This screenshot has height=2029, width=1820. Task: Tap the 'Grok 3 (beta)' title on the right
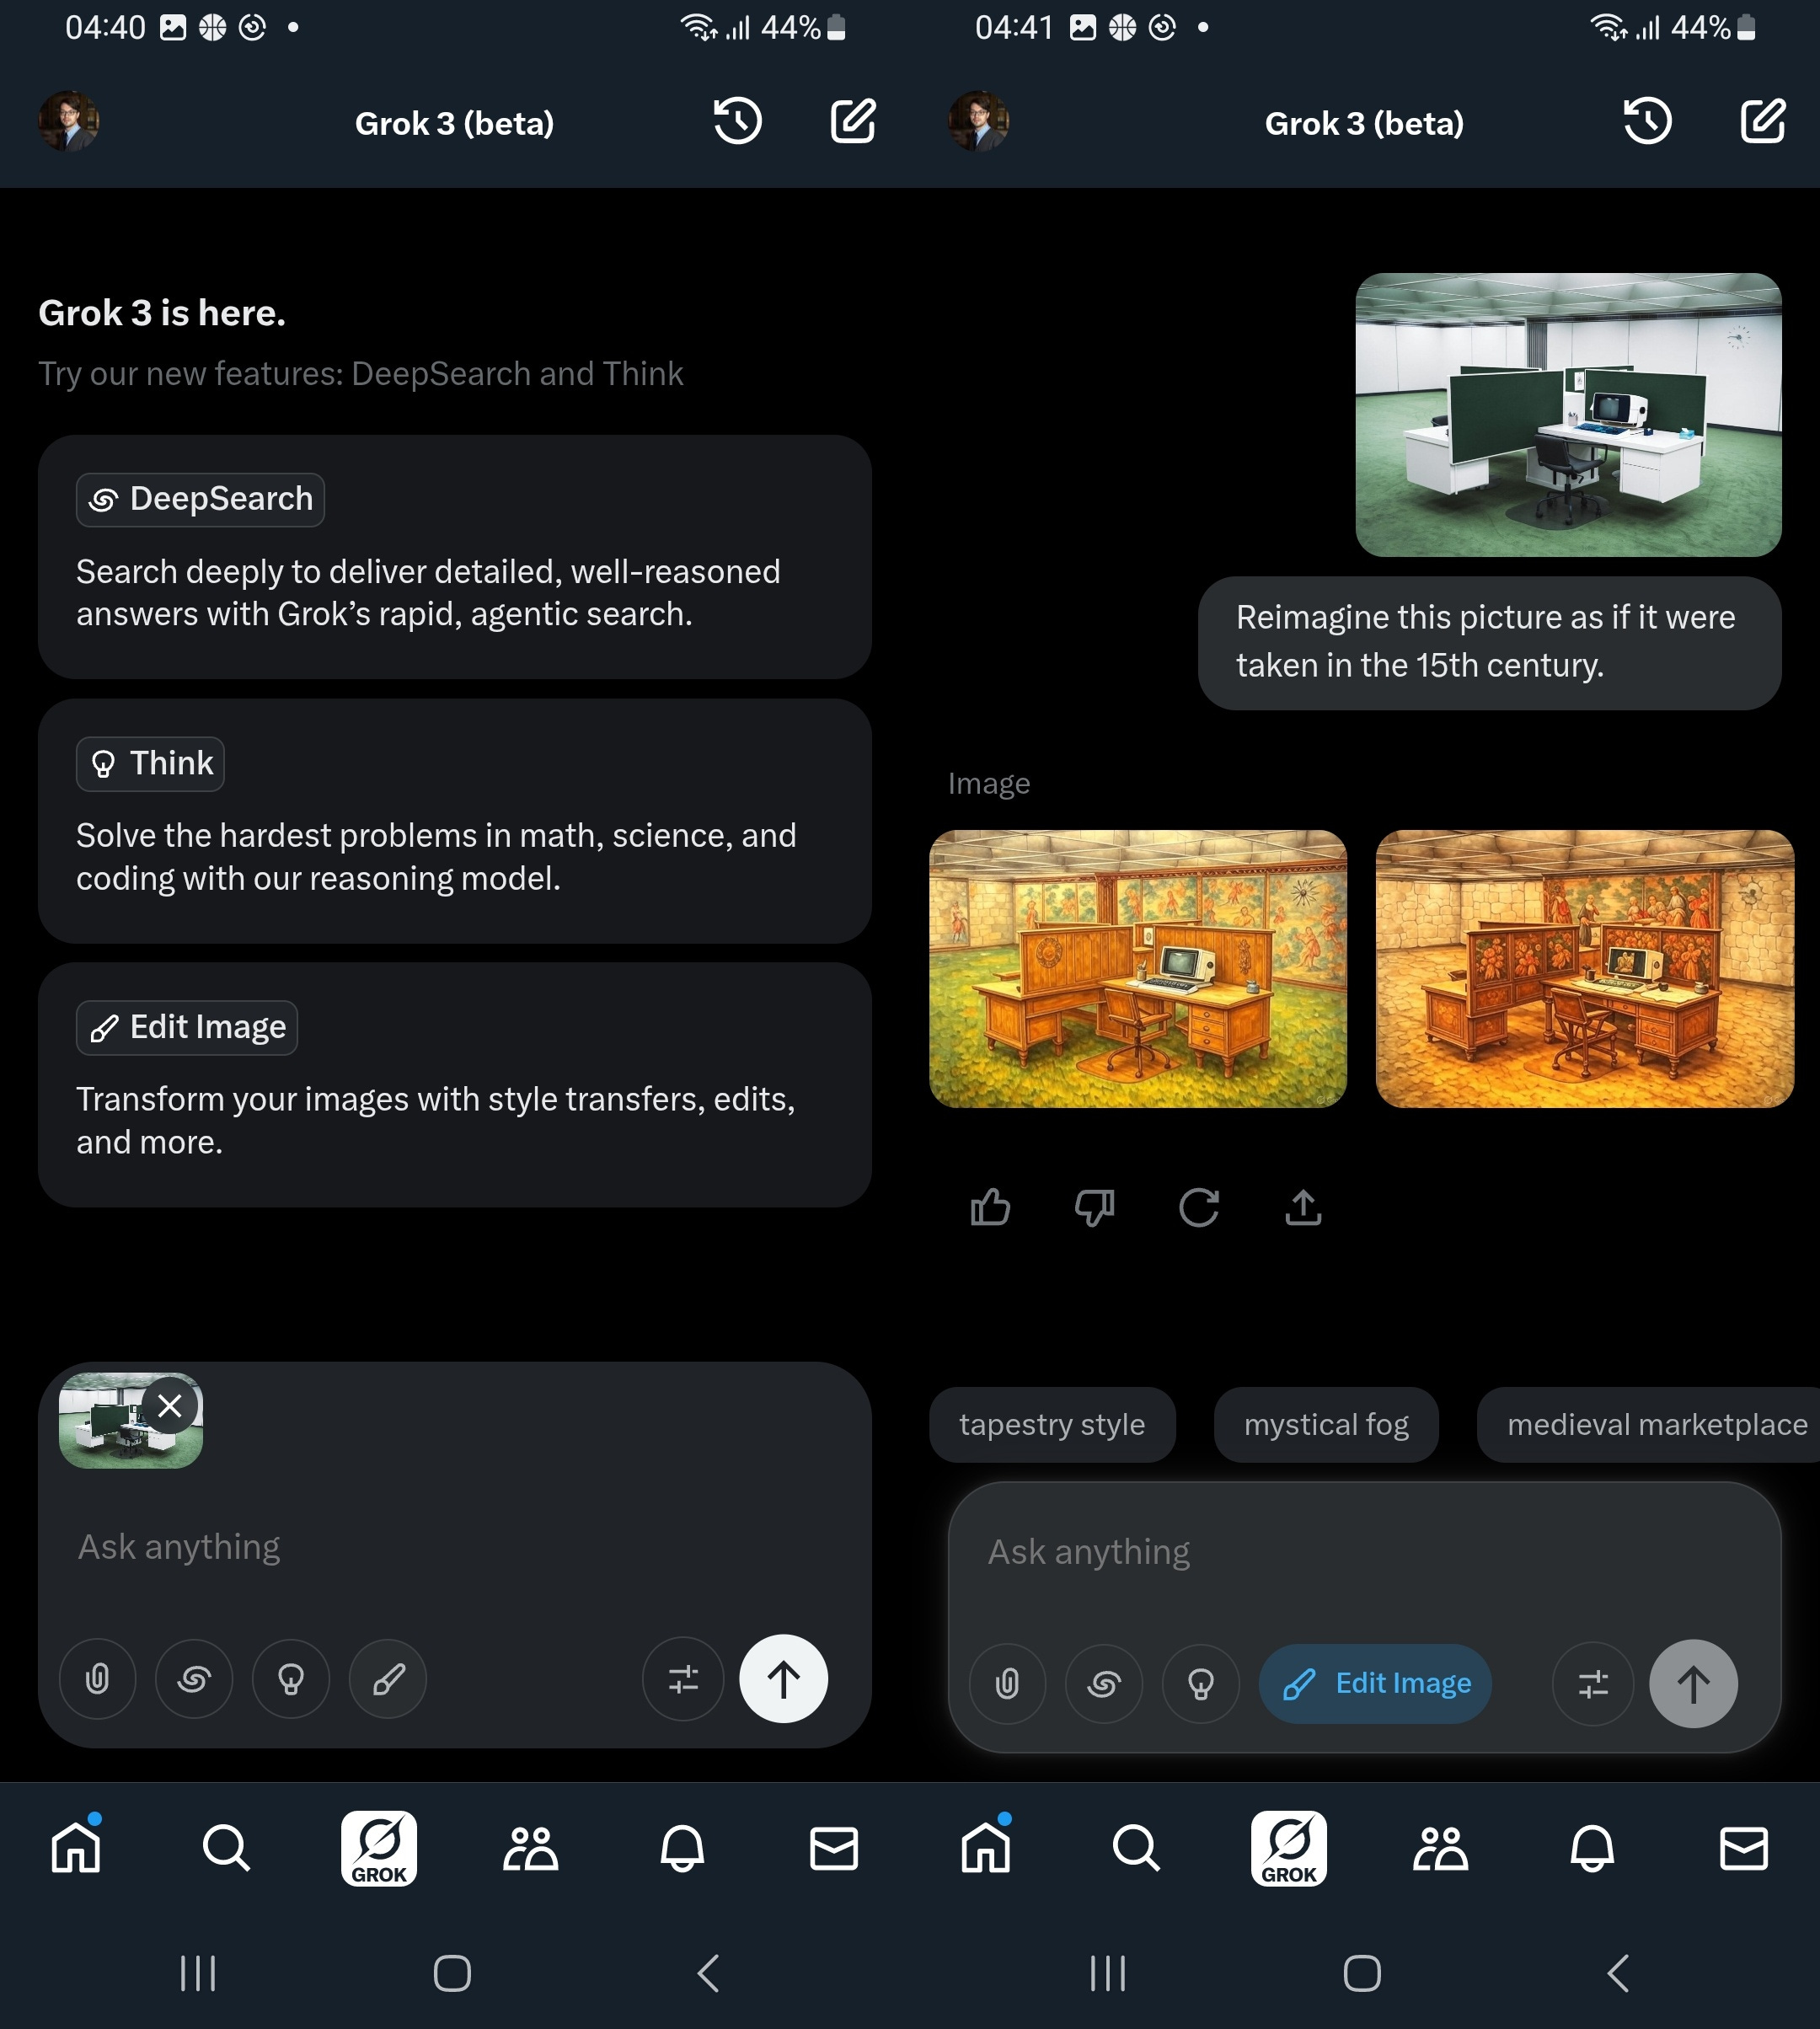pos(1364,123)
